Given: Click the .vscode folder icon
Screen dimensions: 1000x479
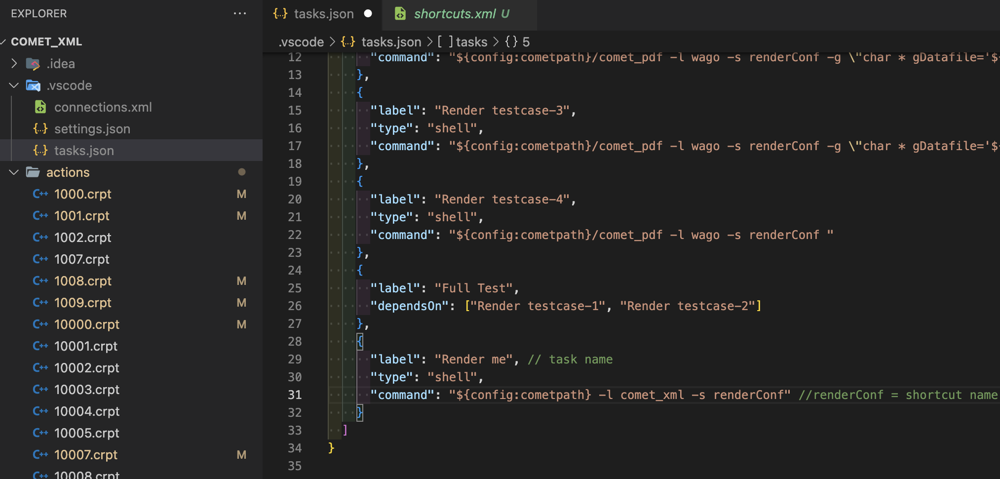Looking at the screenshot, I should tap(33, 85).
